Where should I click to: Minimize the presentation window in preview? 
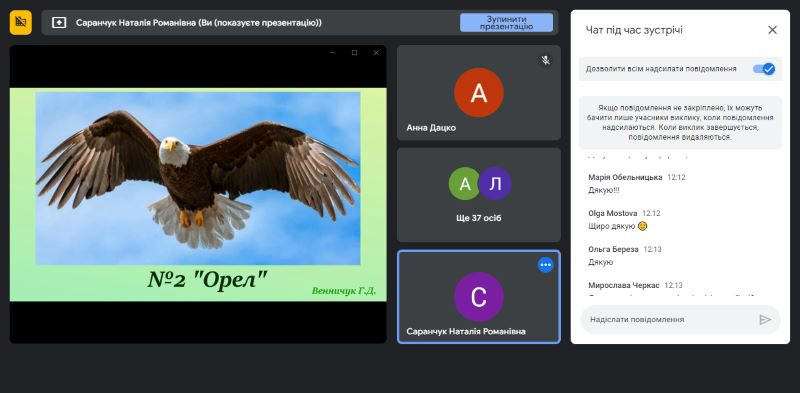click(333, 53)
